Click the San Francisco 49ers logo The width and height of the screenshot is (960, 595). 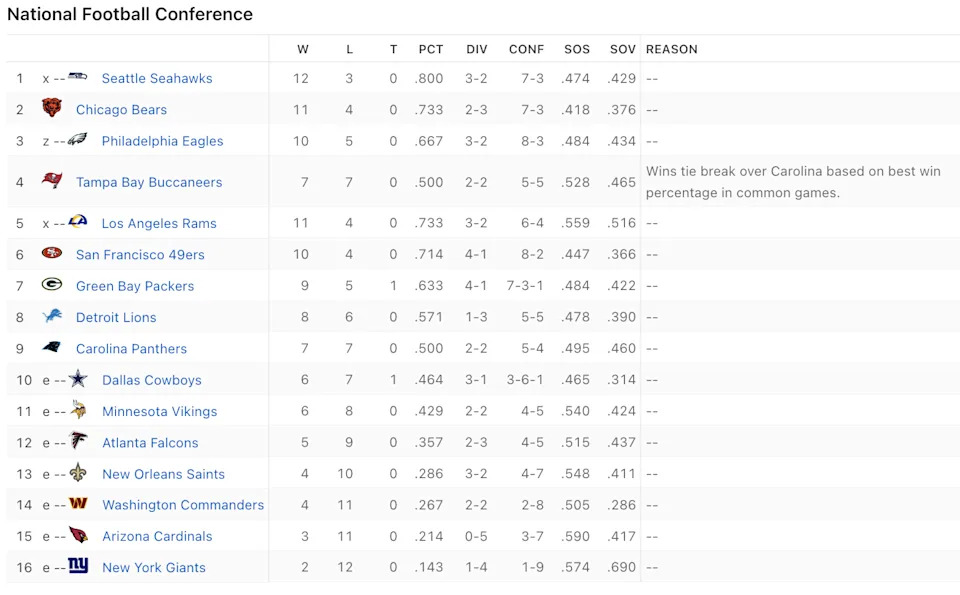(x=52, y=254)
